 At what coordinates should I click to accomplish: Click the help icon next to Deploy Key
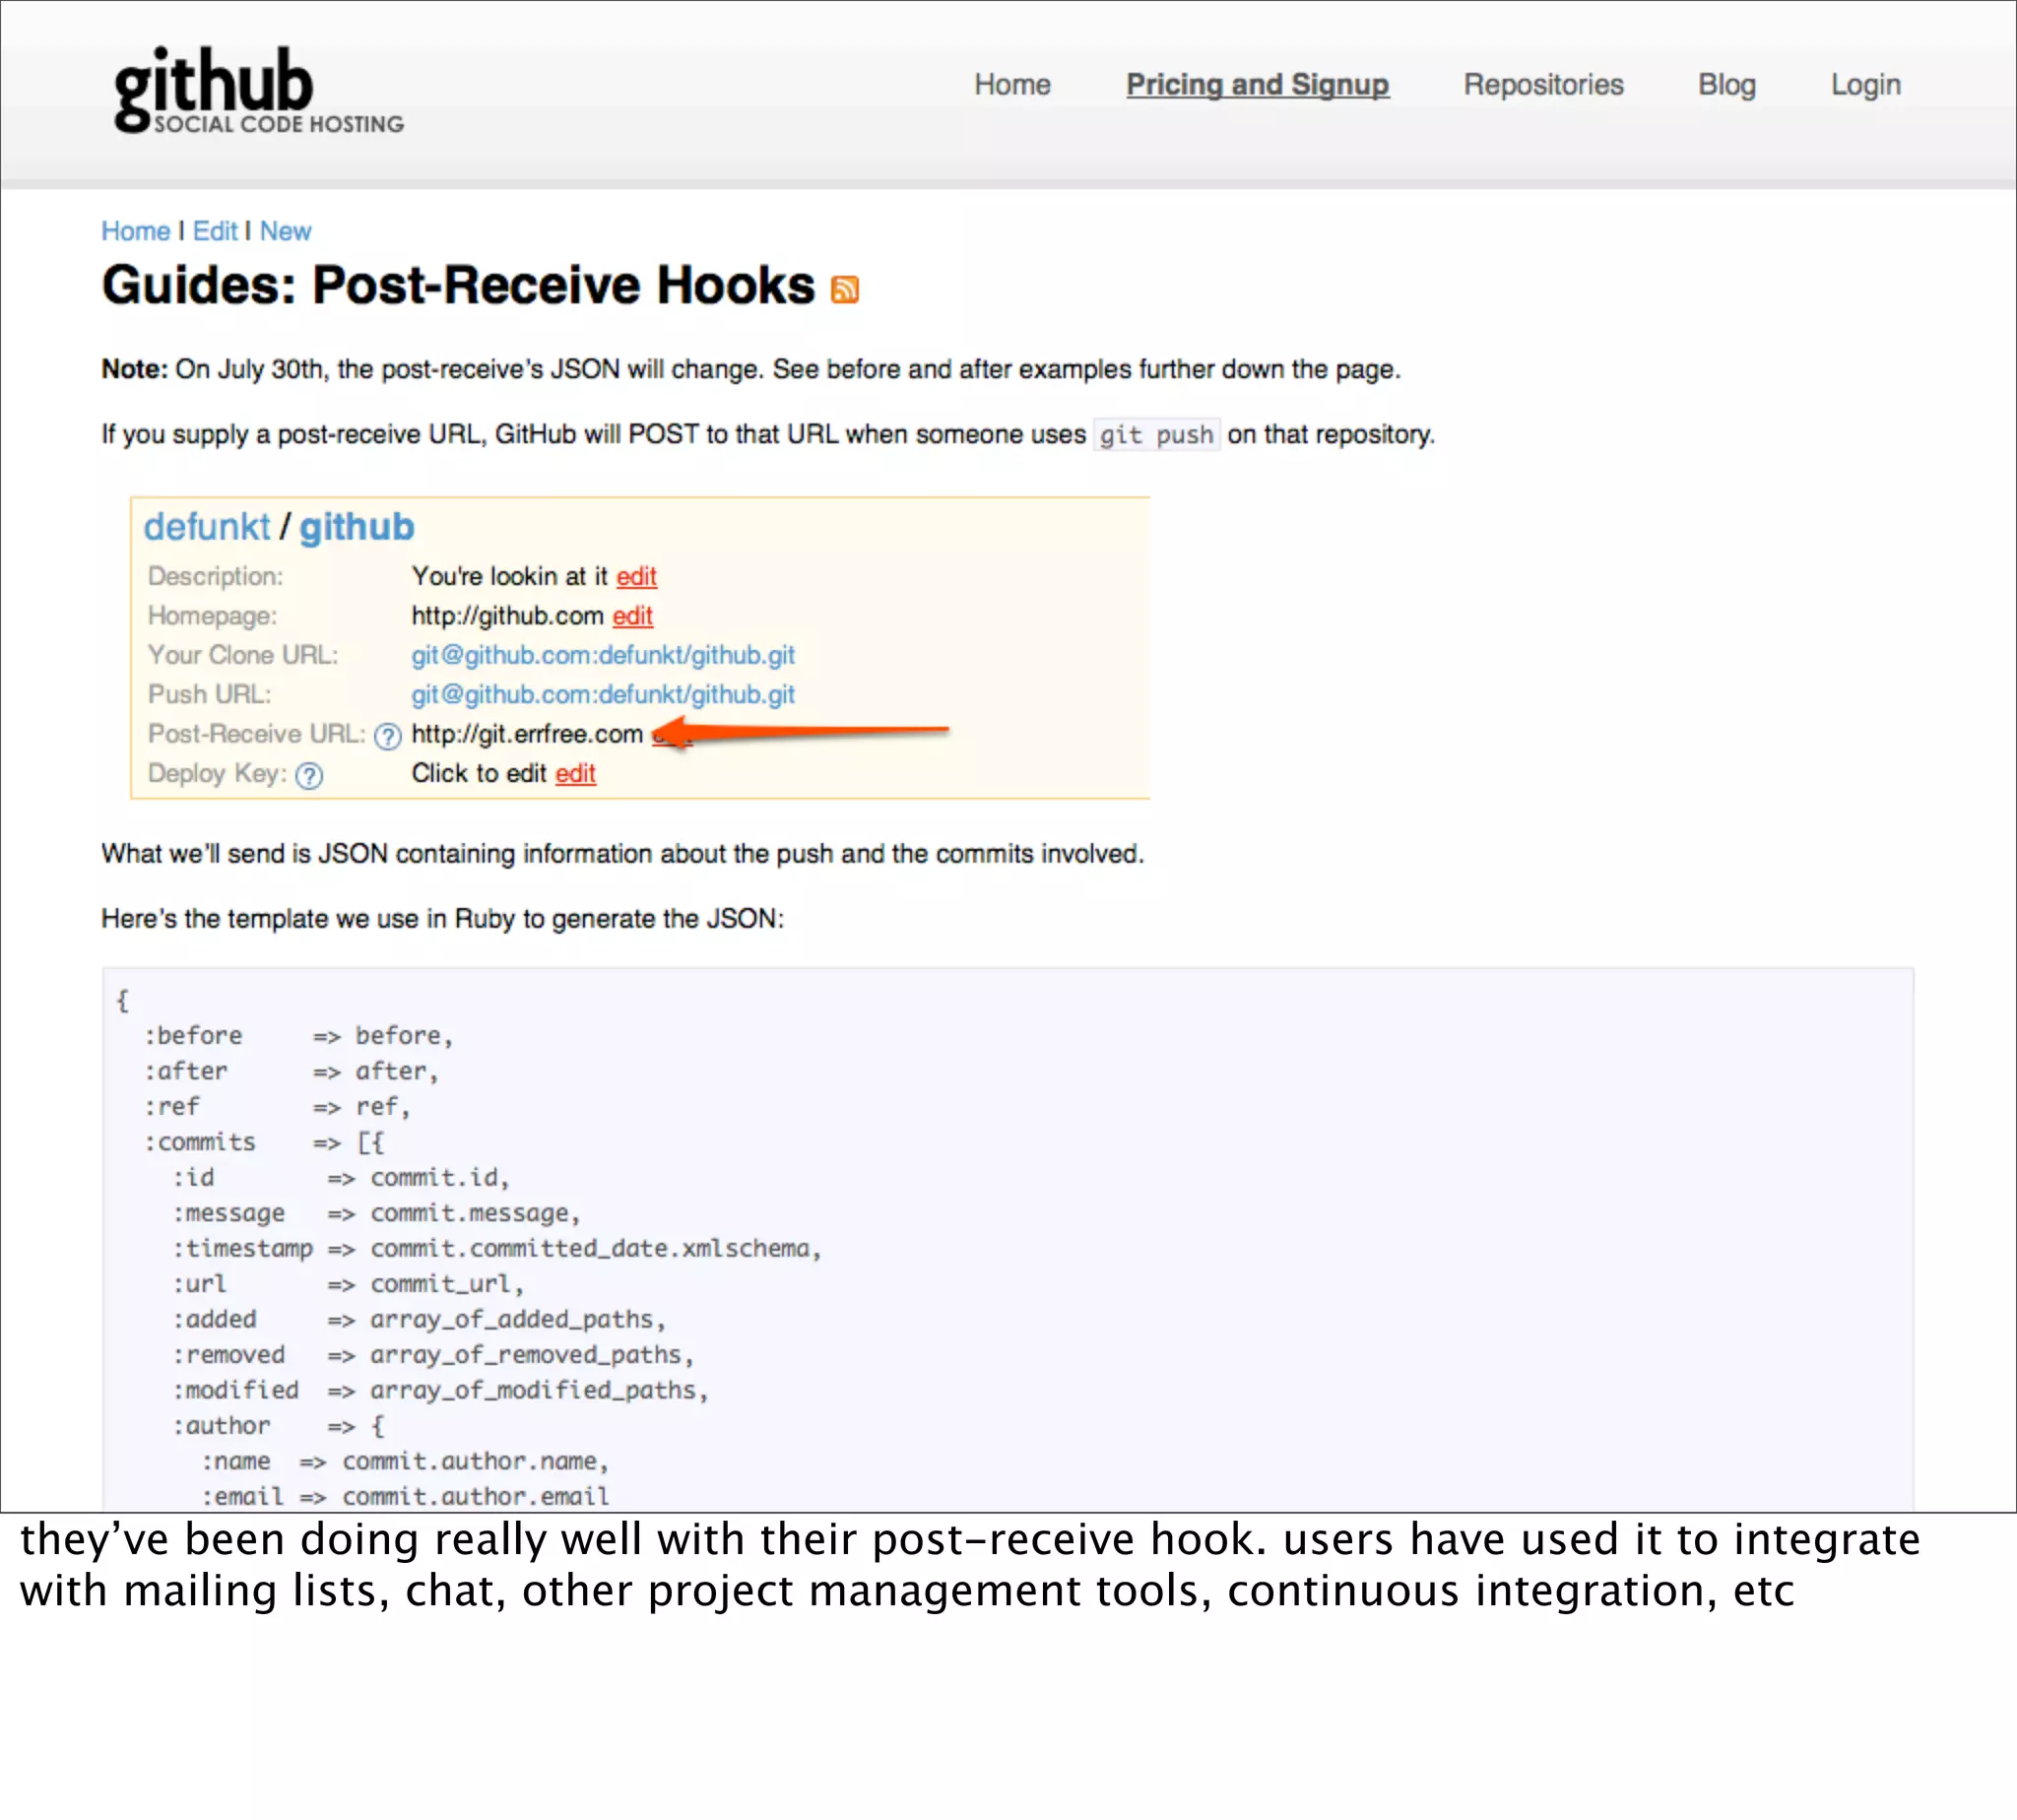tap(310, 776)
